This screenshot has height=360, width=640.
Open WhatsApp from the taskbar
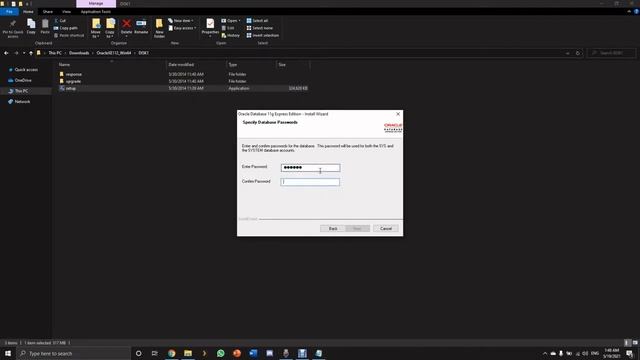click(220, 353)
